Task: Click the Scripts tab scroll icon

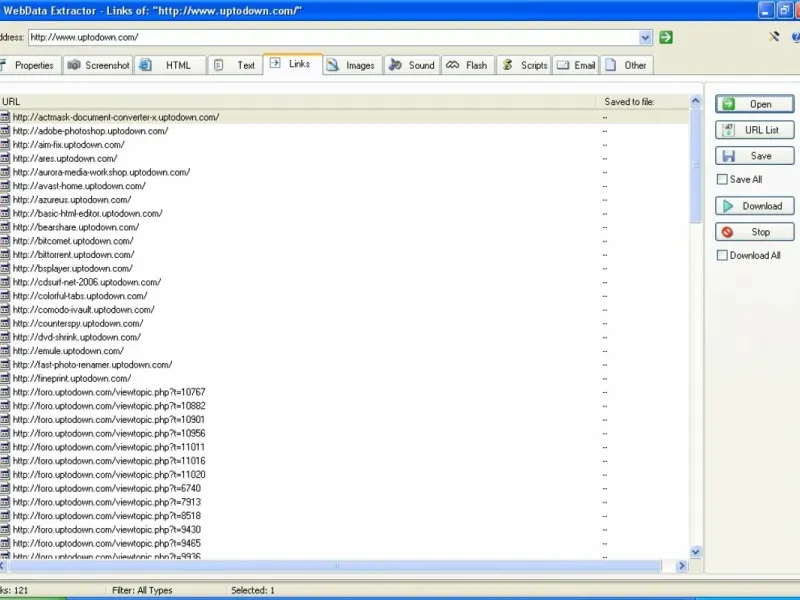Action: pyautogui.click(x=508, y=65)
